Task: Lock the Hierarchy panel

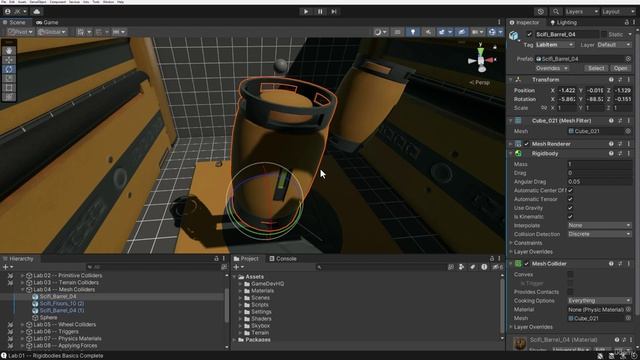Action: point(216,259)
